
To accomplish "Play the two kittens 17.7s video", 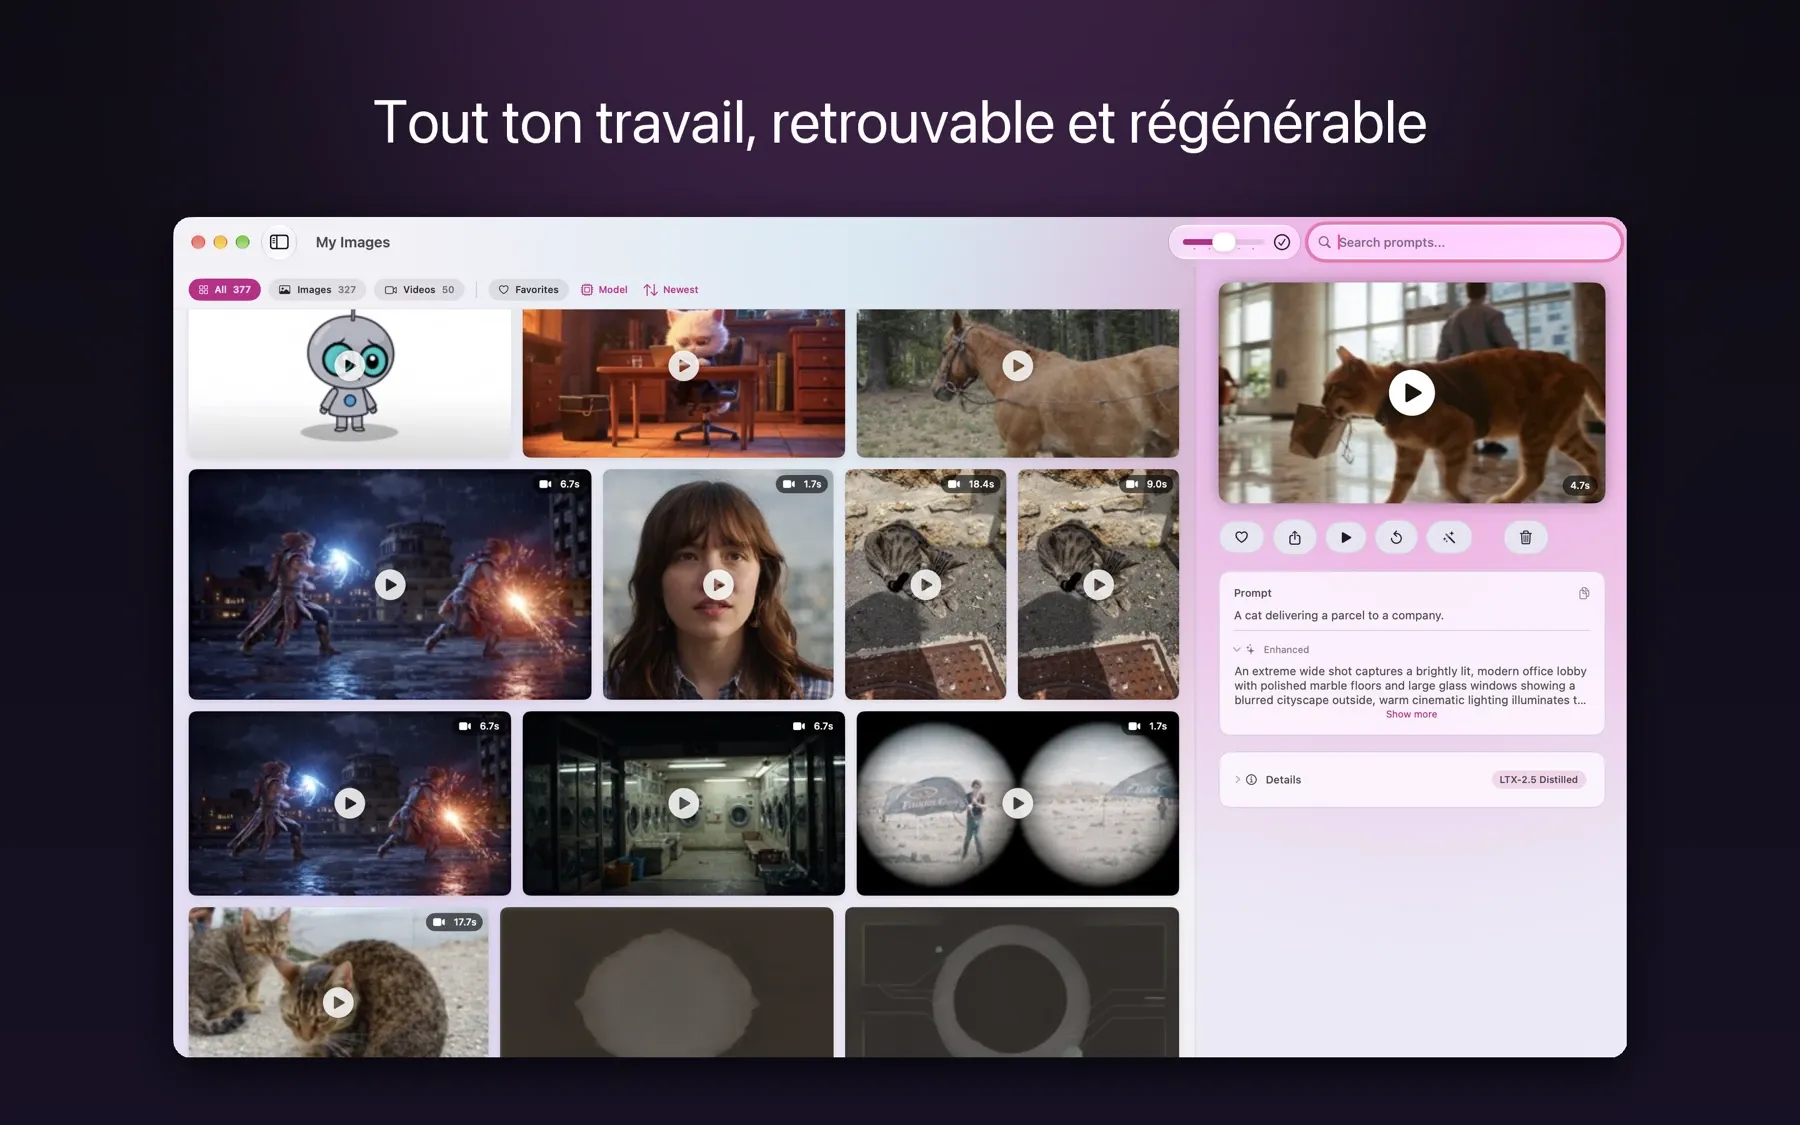I will 338,1002.
